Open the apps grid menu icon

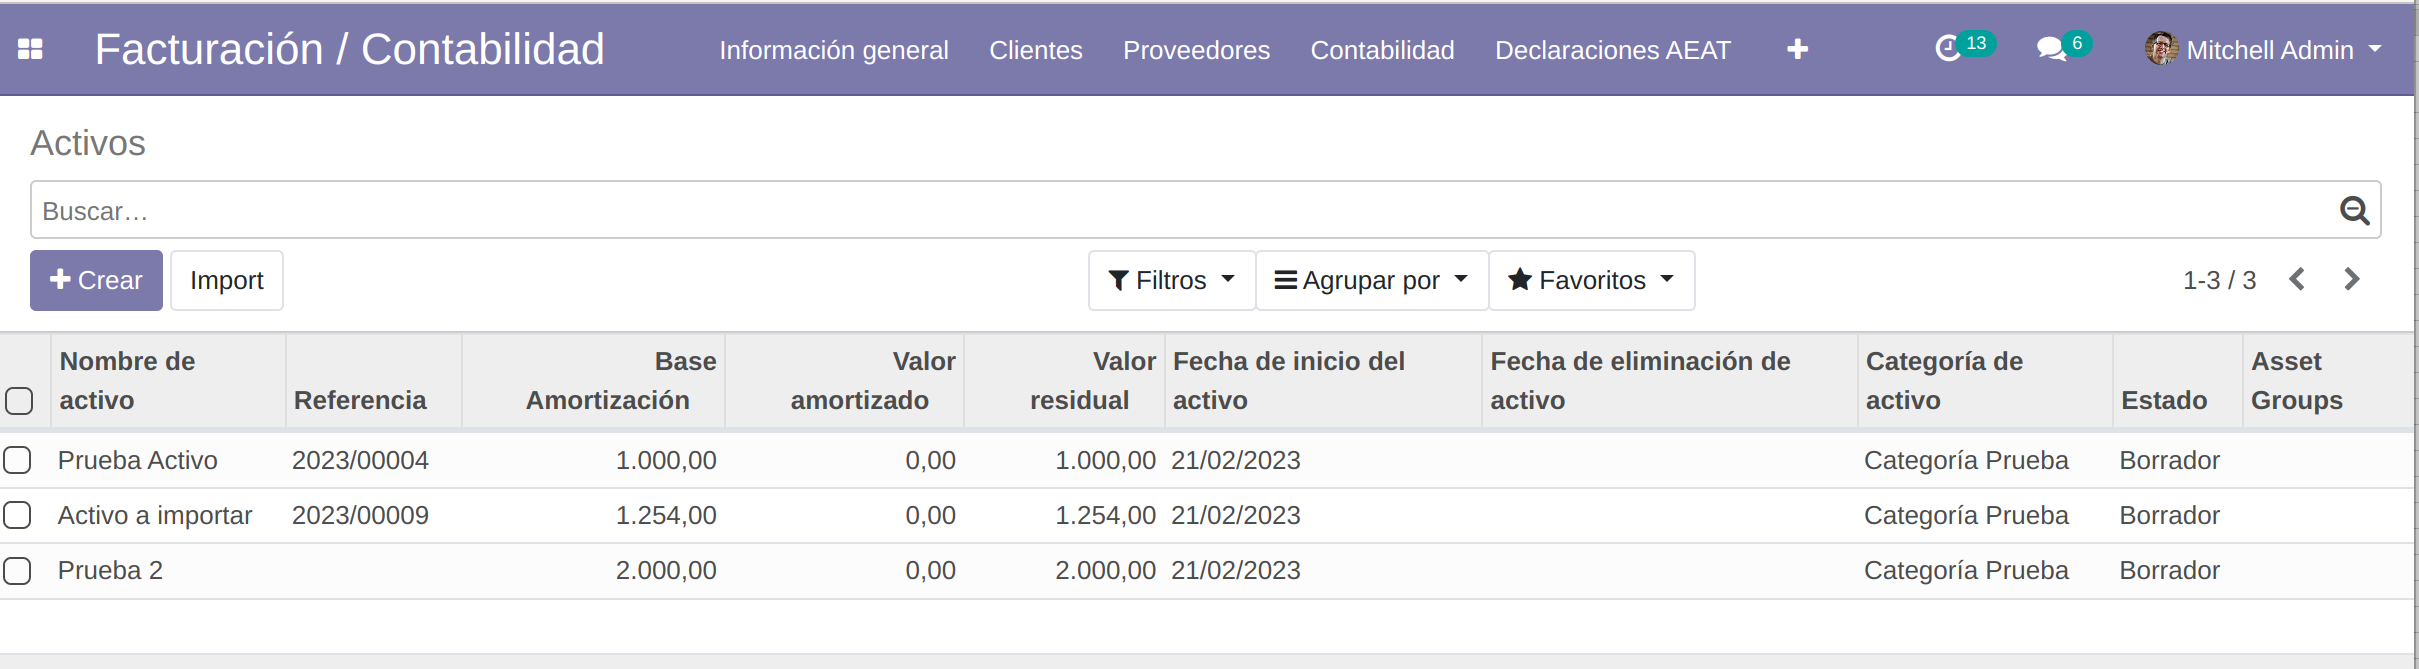[30, 49]
